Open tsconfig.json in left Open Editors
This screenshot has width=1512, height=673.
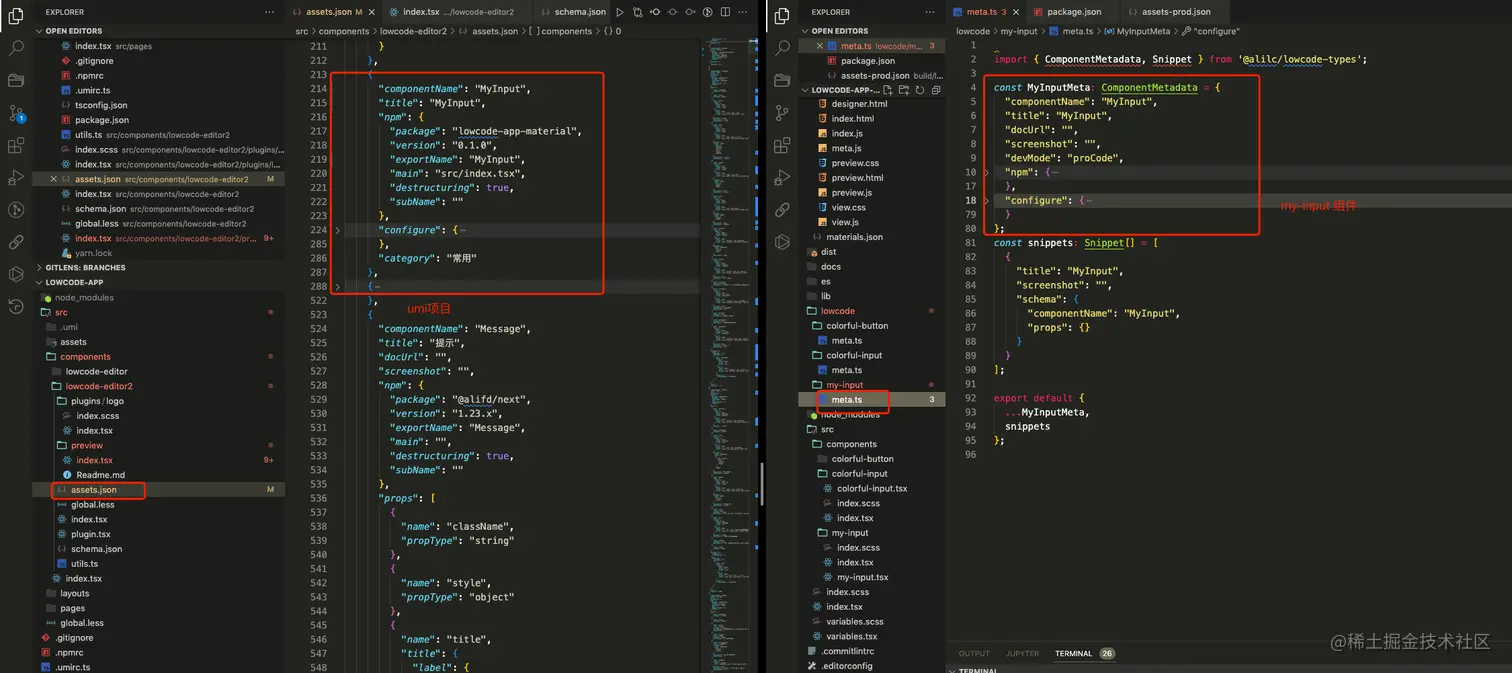(x=101, y=105)
